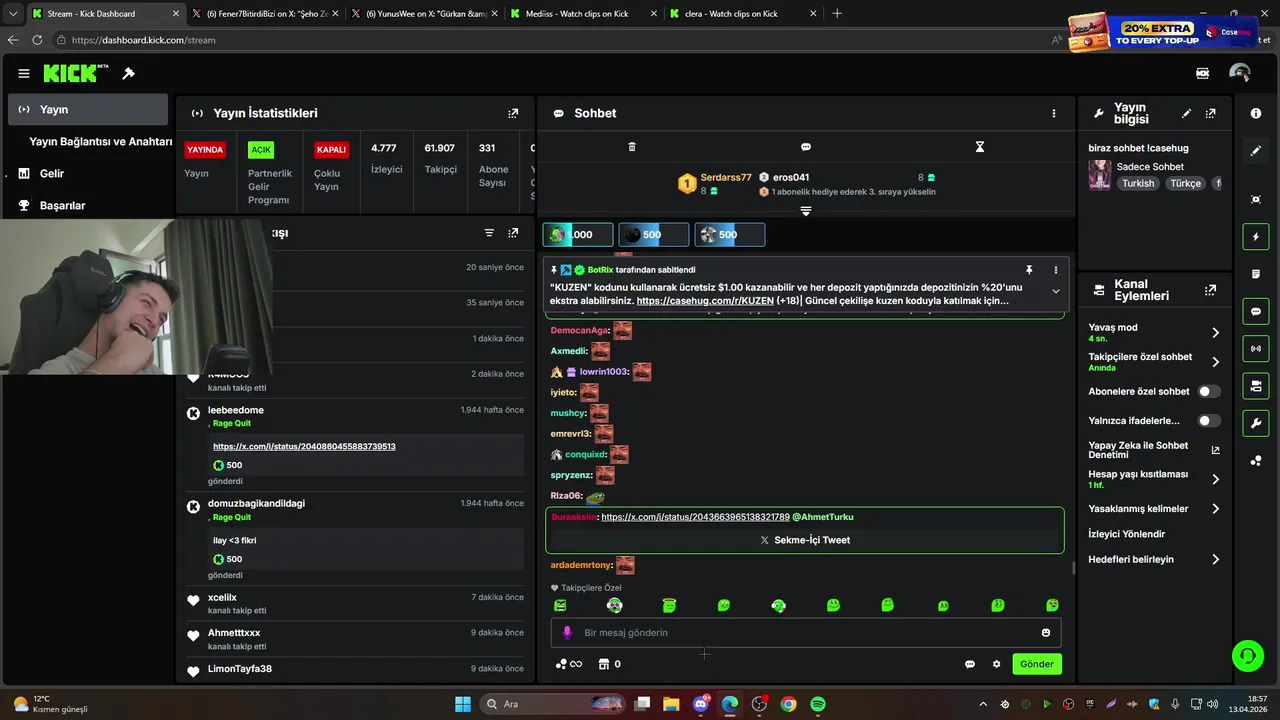Click the pencil icon in right sidebar
1280x720 pixels.
pyautogui.click(x=1256, y=151)
